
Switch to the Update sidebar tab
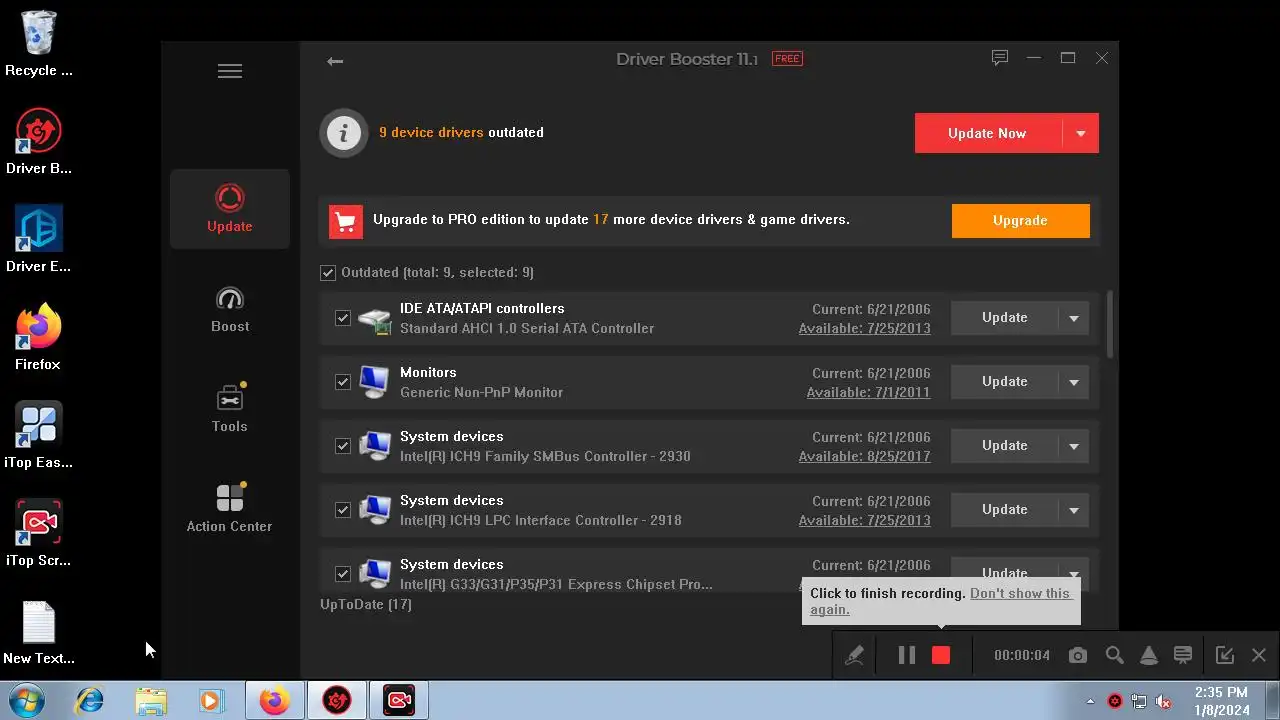coord(230,209)
